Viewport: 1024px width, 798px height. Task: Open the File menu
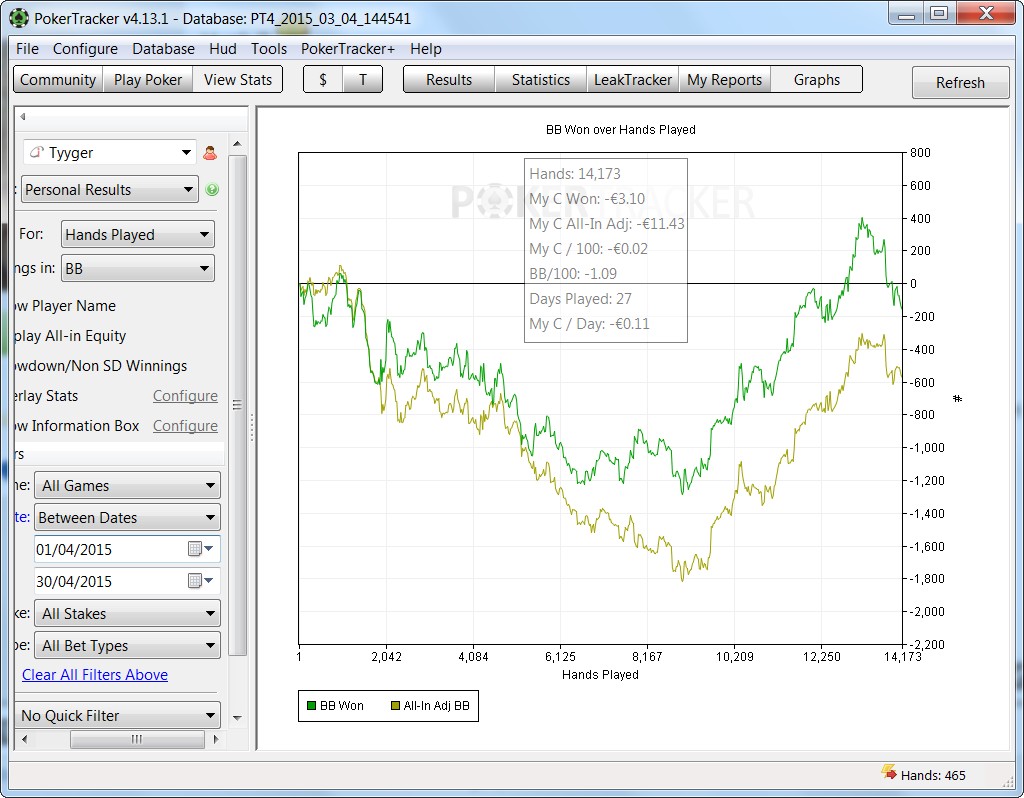[x=27, y=49]
